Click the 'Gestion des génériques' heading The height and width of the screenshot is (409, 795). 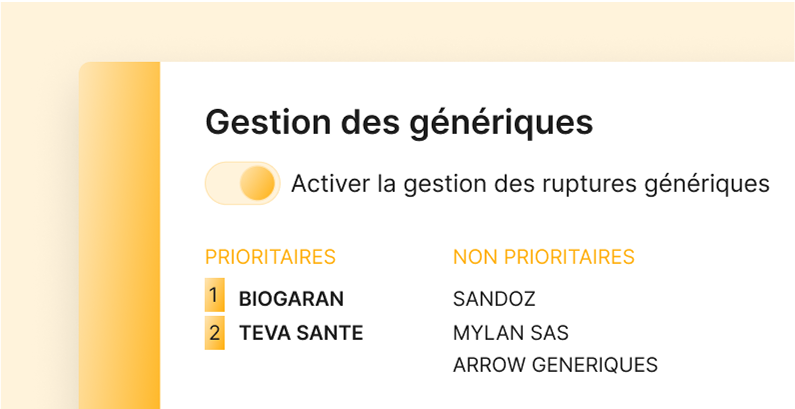click(x=399, y=123)
